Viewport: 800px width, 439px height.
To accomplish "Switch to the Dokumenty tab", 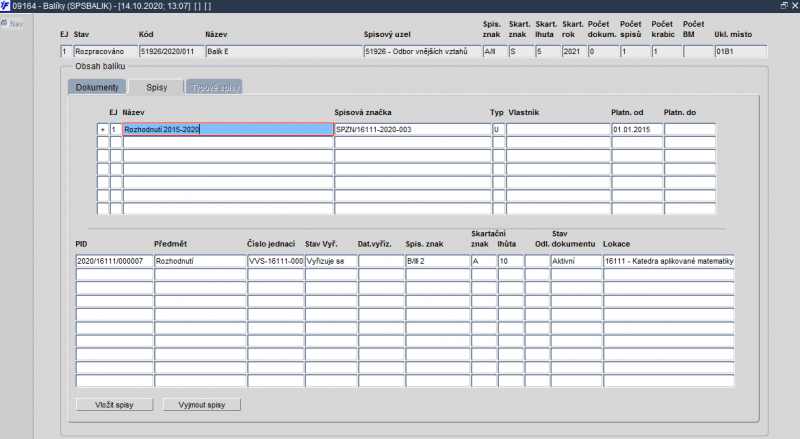I will (98, 87).
